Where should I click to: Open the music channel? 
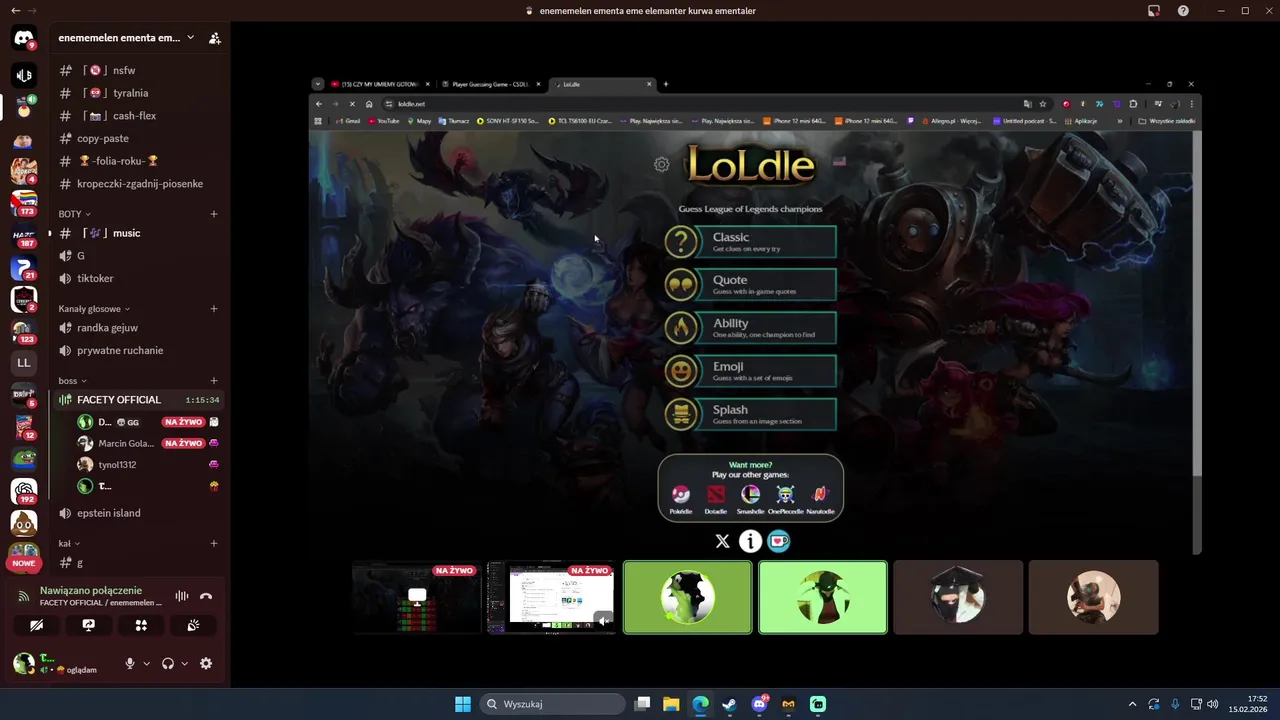click(x=140, y=233)
